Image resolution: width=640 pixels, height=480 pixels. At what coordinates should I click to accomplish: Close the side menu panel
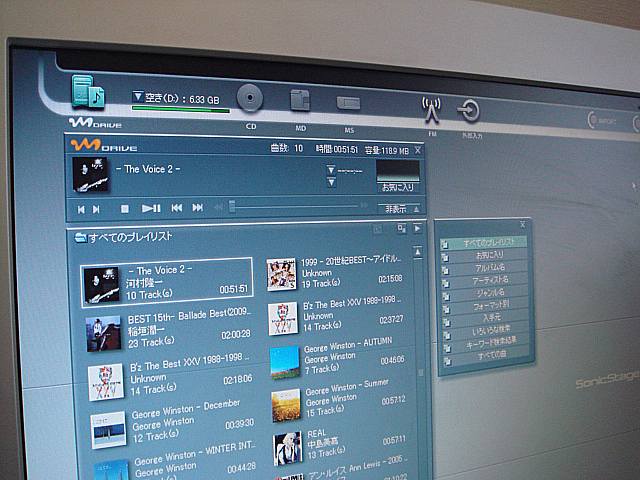[x=522, y=224]
